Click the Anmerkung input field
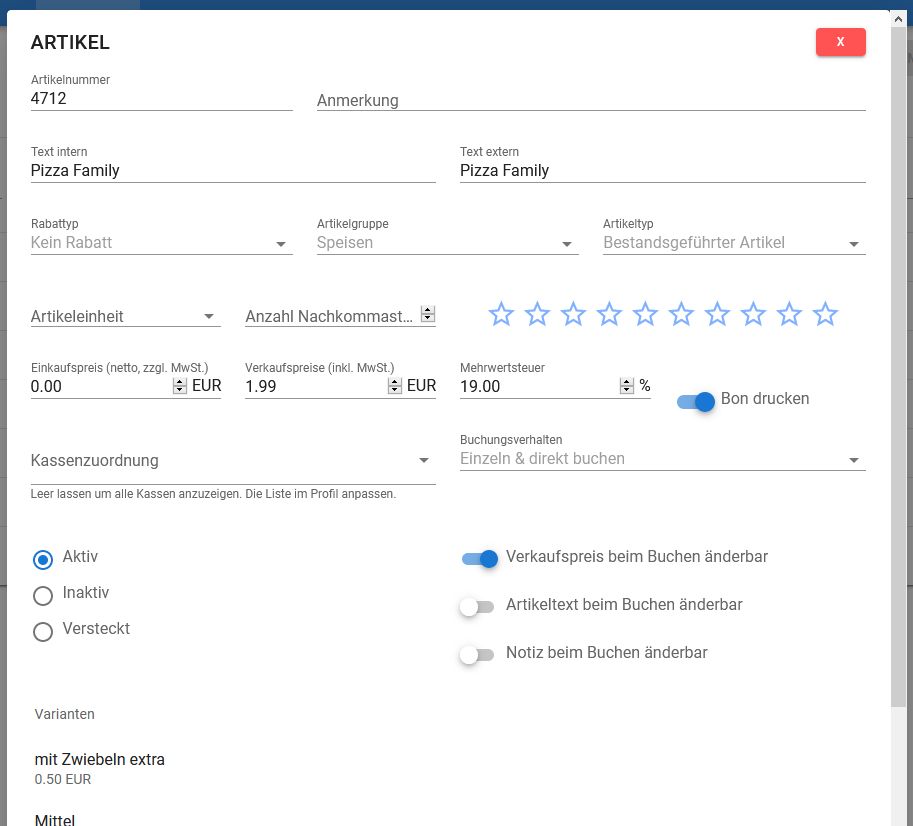The width and height of the screenshot is (913, 826). click(x=590, y=100)
